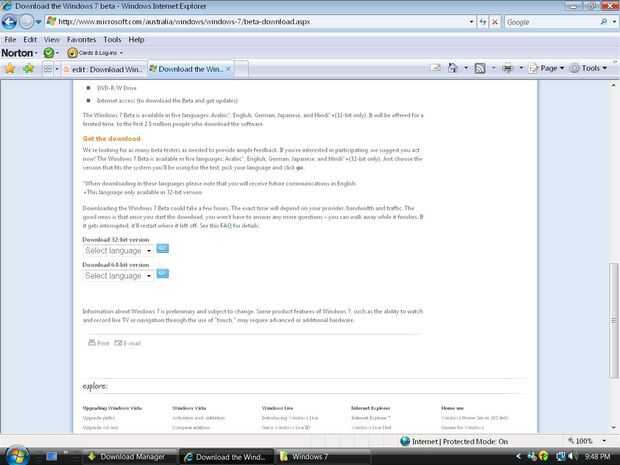
Task: Click the 100% zoom level control
Action: (580, 441)
